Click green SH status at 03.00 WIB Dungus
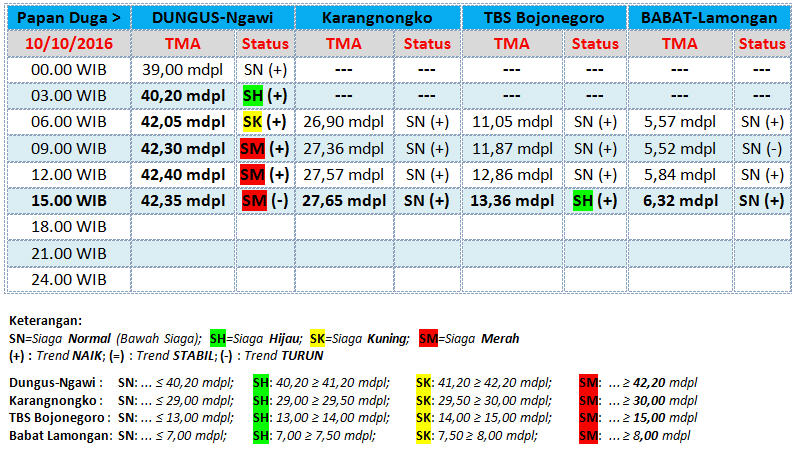The image size is (796, 452). point(253,95)
